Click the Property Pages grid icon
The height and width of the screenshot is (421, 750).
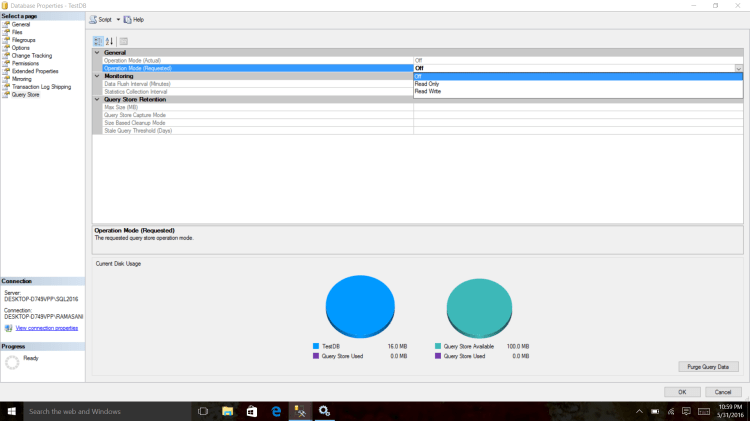pyautogui.click(x=123, y=41)
